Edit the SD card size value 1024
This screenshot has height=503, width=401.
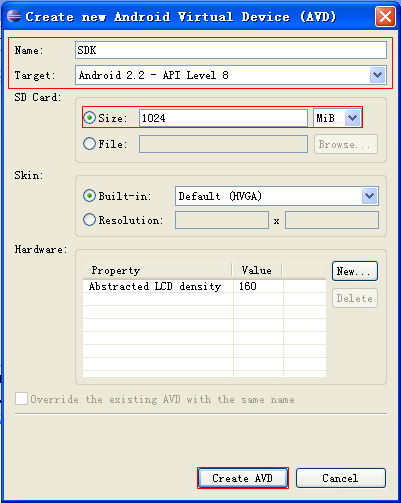pos(223,118)
